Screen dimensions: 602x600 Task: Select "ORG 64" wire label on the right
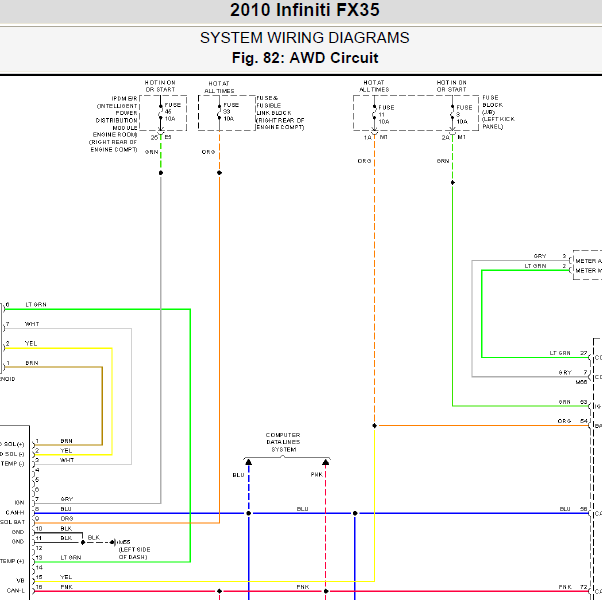tap(573, 421)
